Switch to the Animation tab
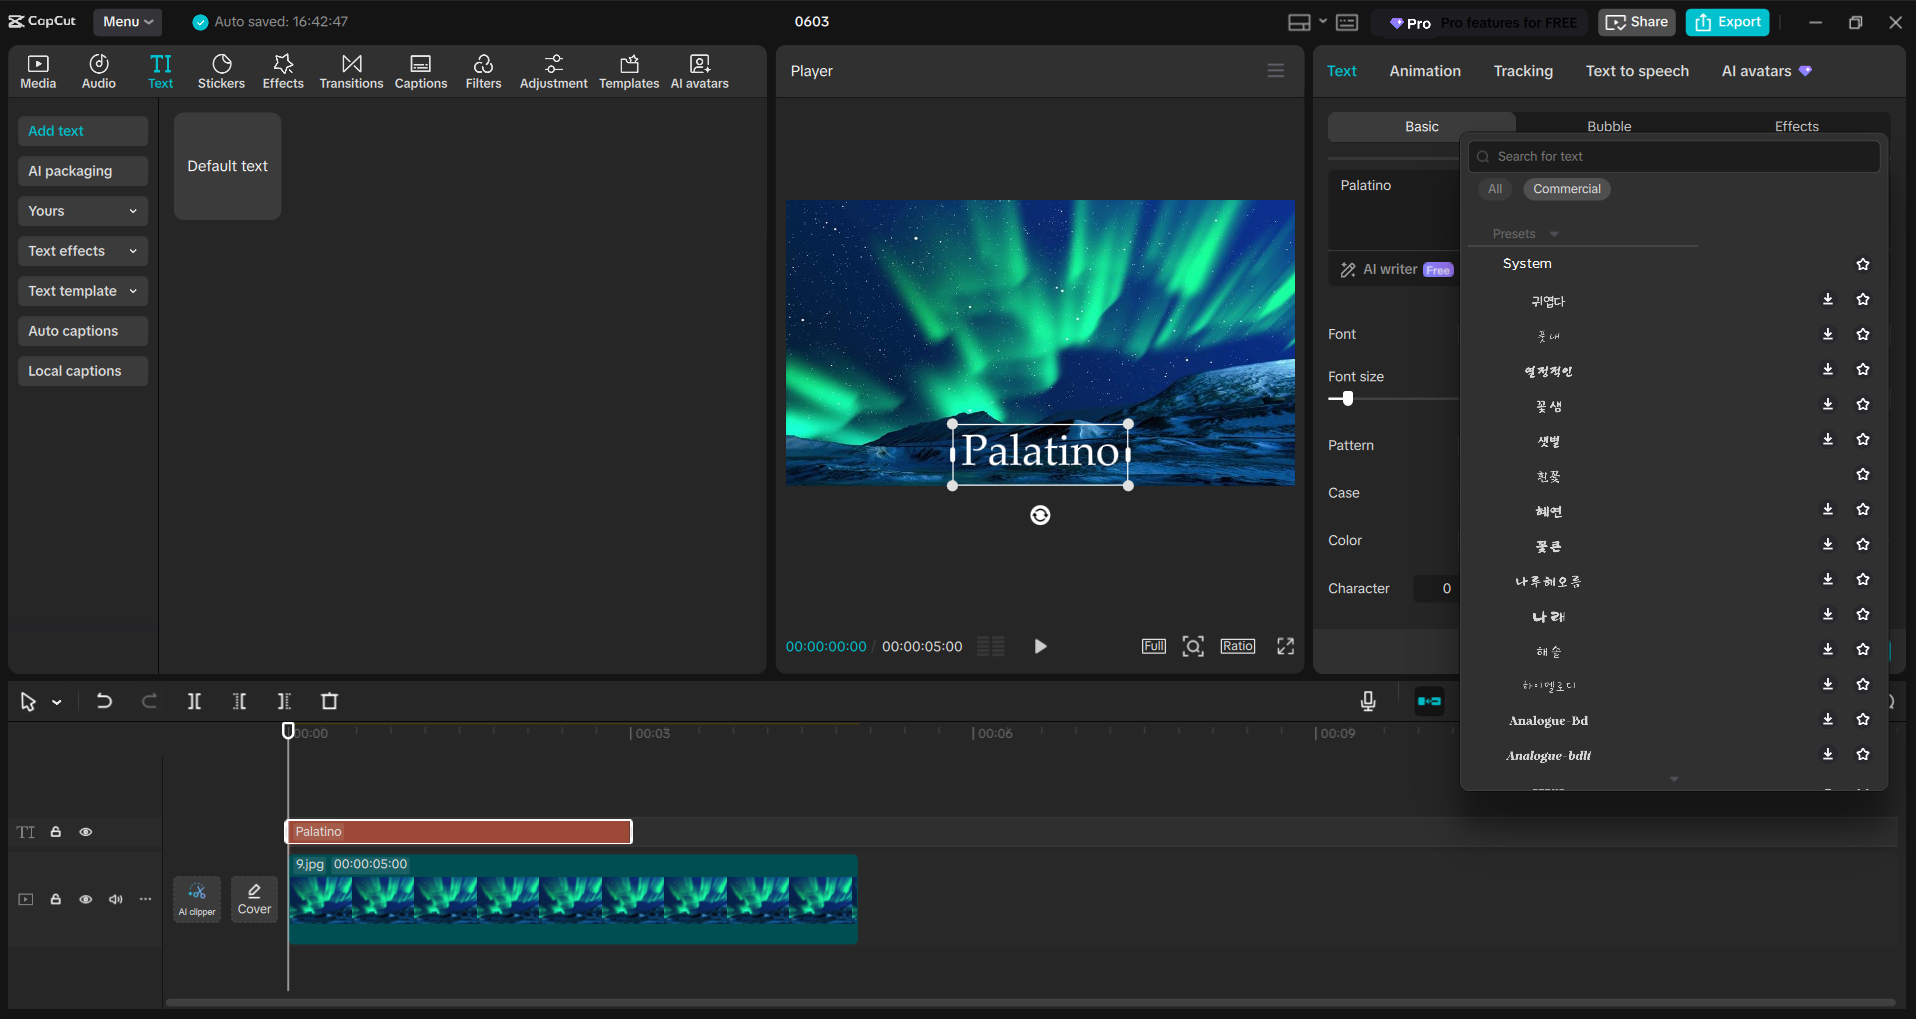 click(1424, 70)
